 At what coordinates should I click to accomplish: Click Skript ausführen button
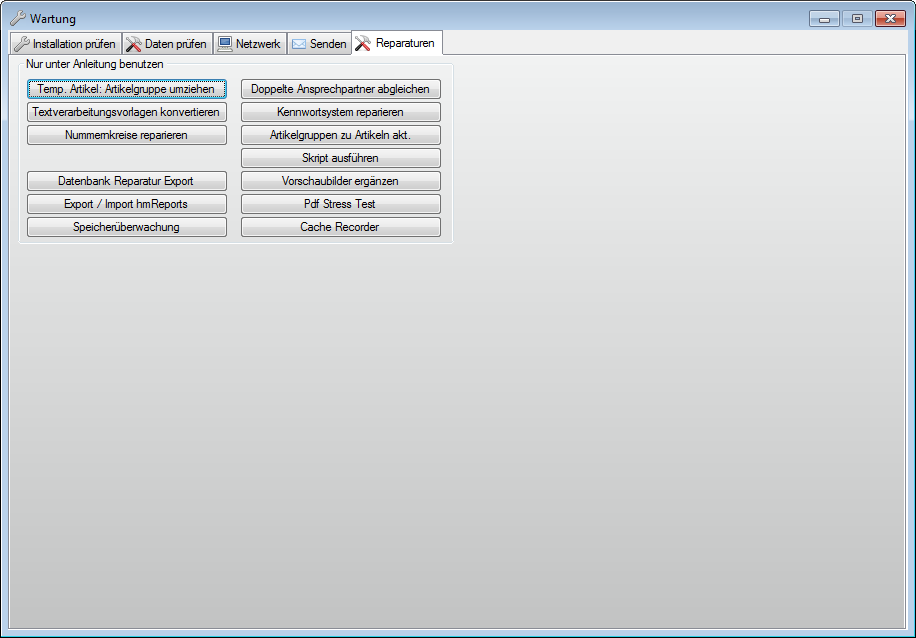coord(340,158)
